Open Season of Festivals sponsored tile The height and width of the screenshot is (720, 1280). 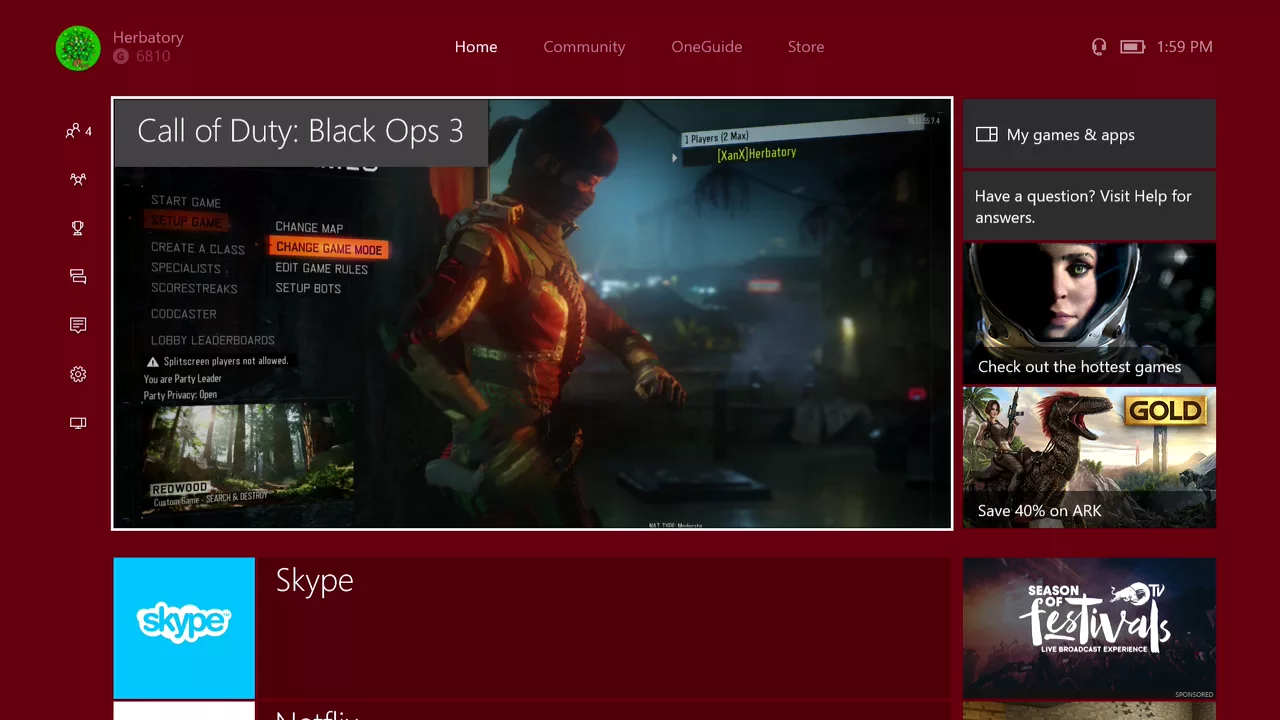(x=1089, y=629)
